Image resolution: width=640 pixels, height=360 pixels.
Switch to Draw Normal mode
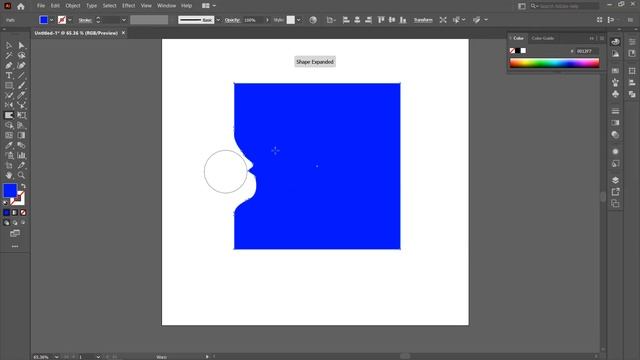pos(6,223)
